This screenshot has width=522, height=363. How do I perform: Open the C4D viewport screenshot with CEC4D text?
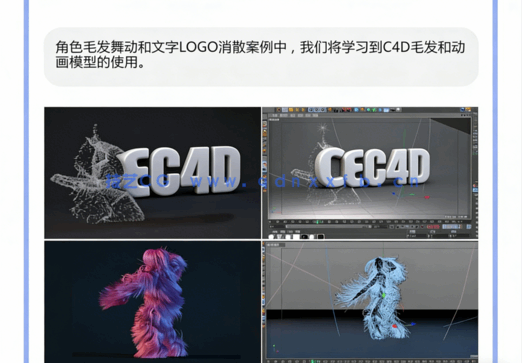370,173
